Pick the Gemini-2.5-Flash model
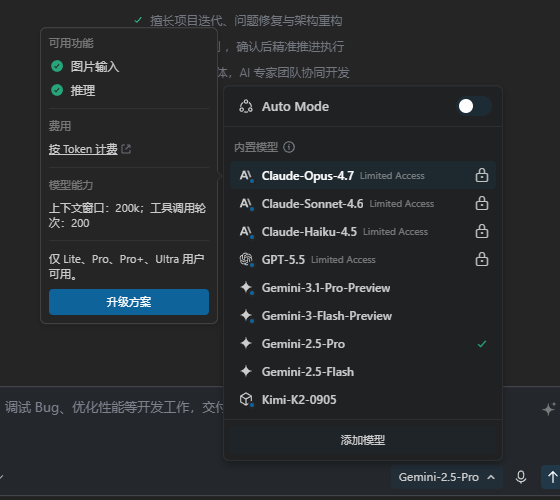Image resolution: width=560 pixels, height=500 pixels. coord(363,371)
